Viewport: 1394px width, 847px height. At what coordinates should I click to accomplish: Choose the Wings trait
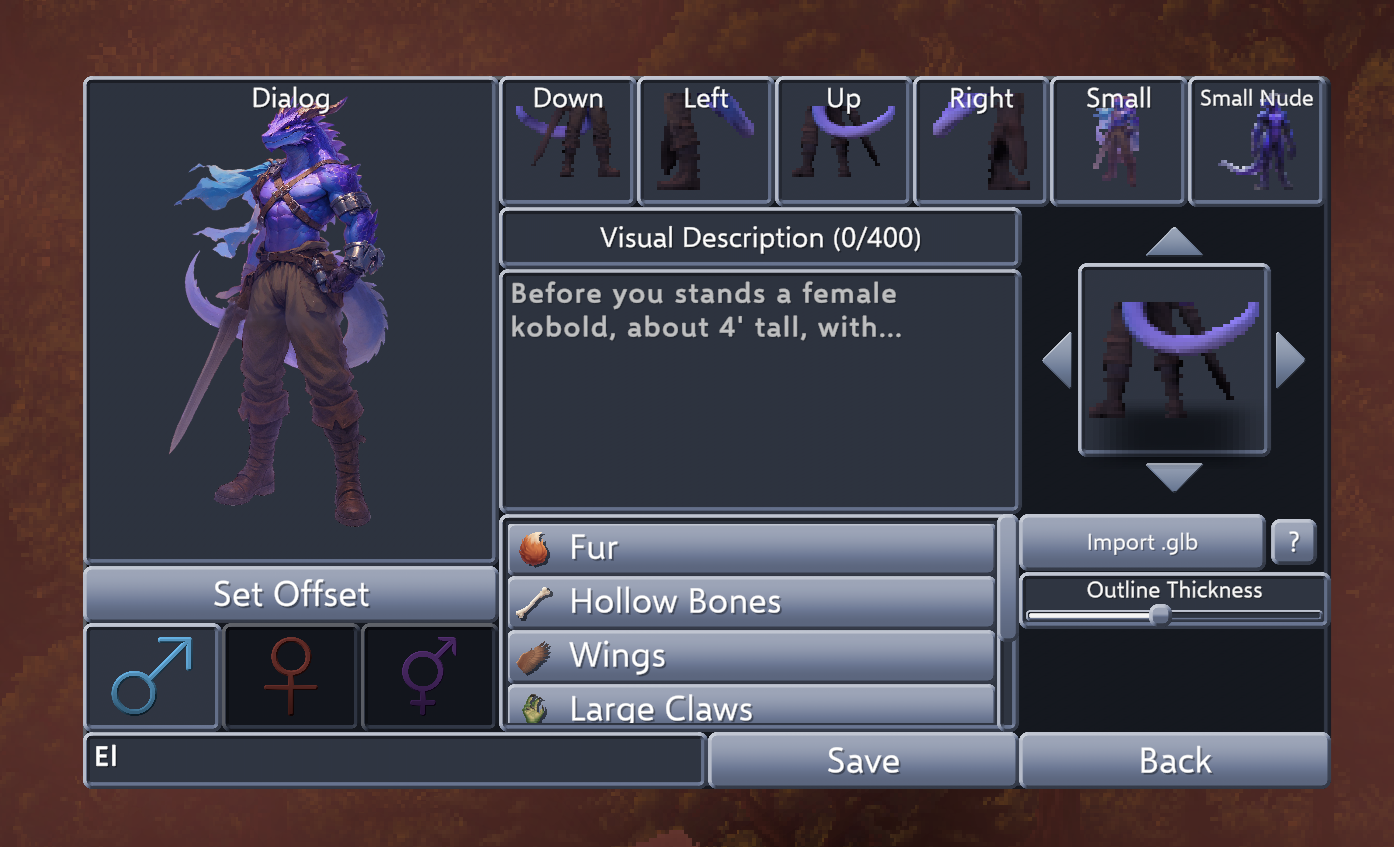751,656
